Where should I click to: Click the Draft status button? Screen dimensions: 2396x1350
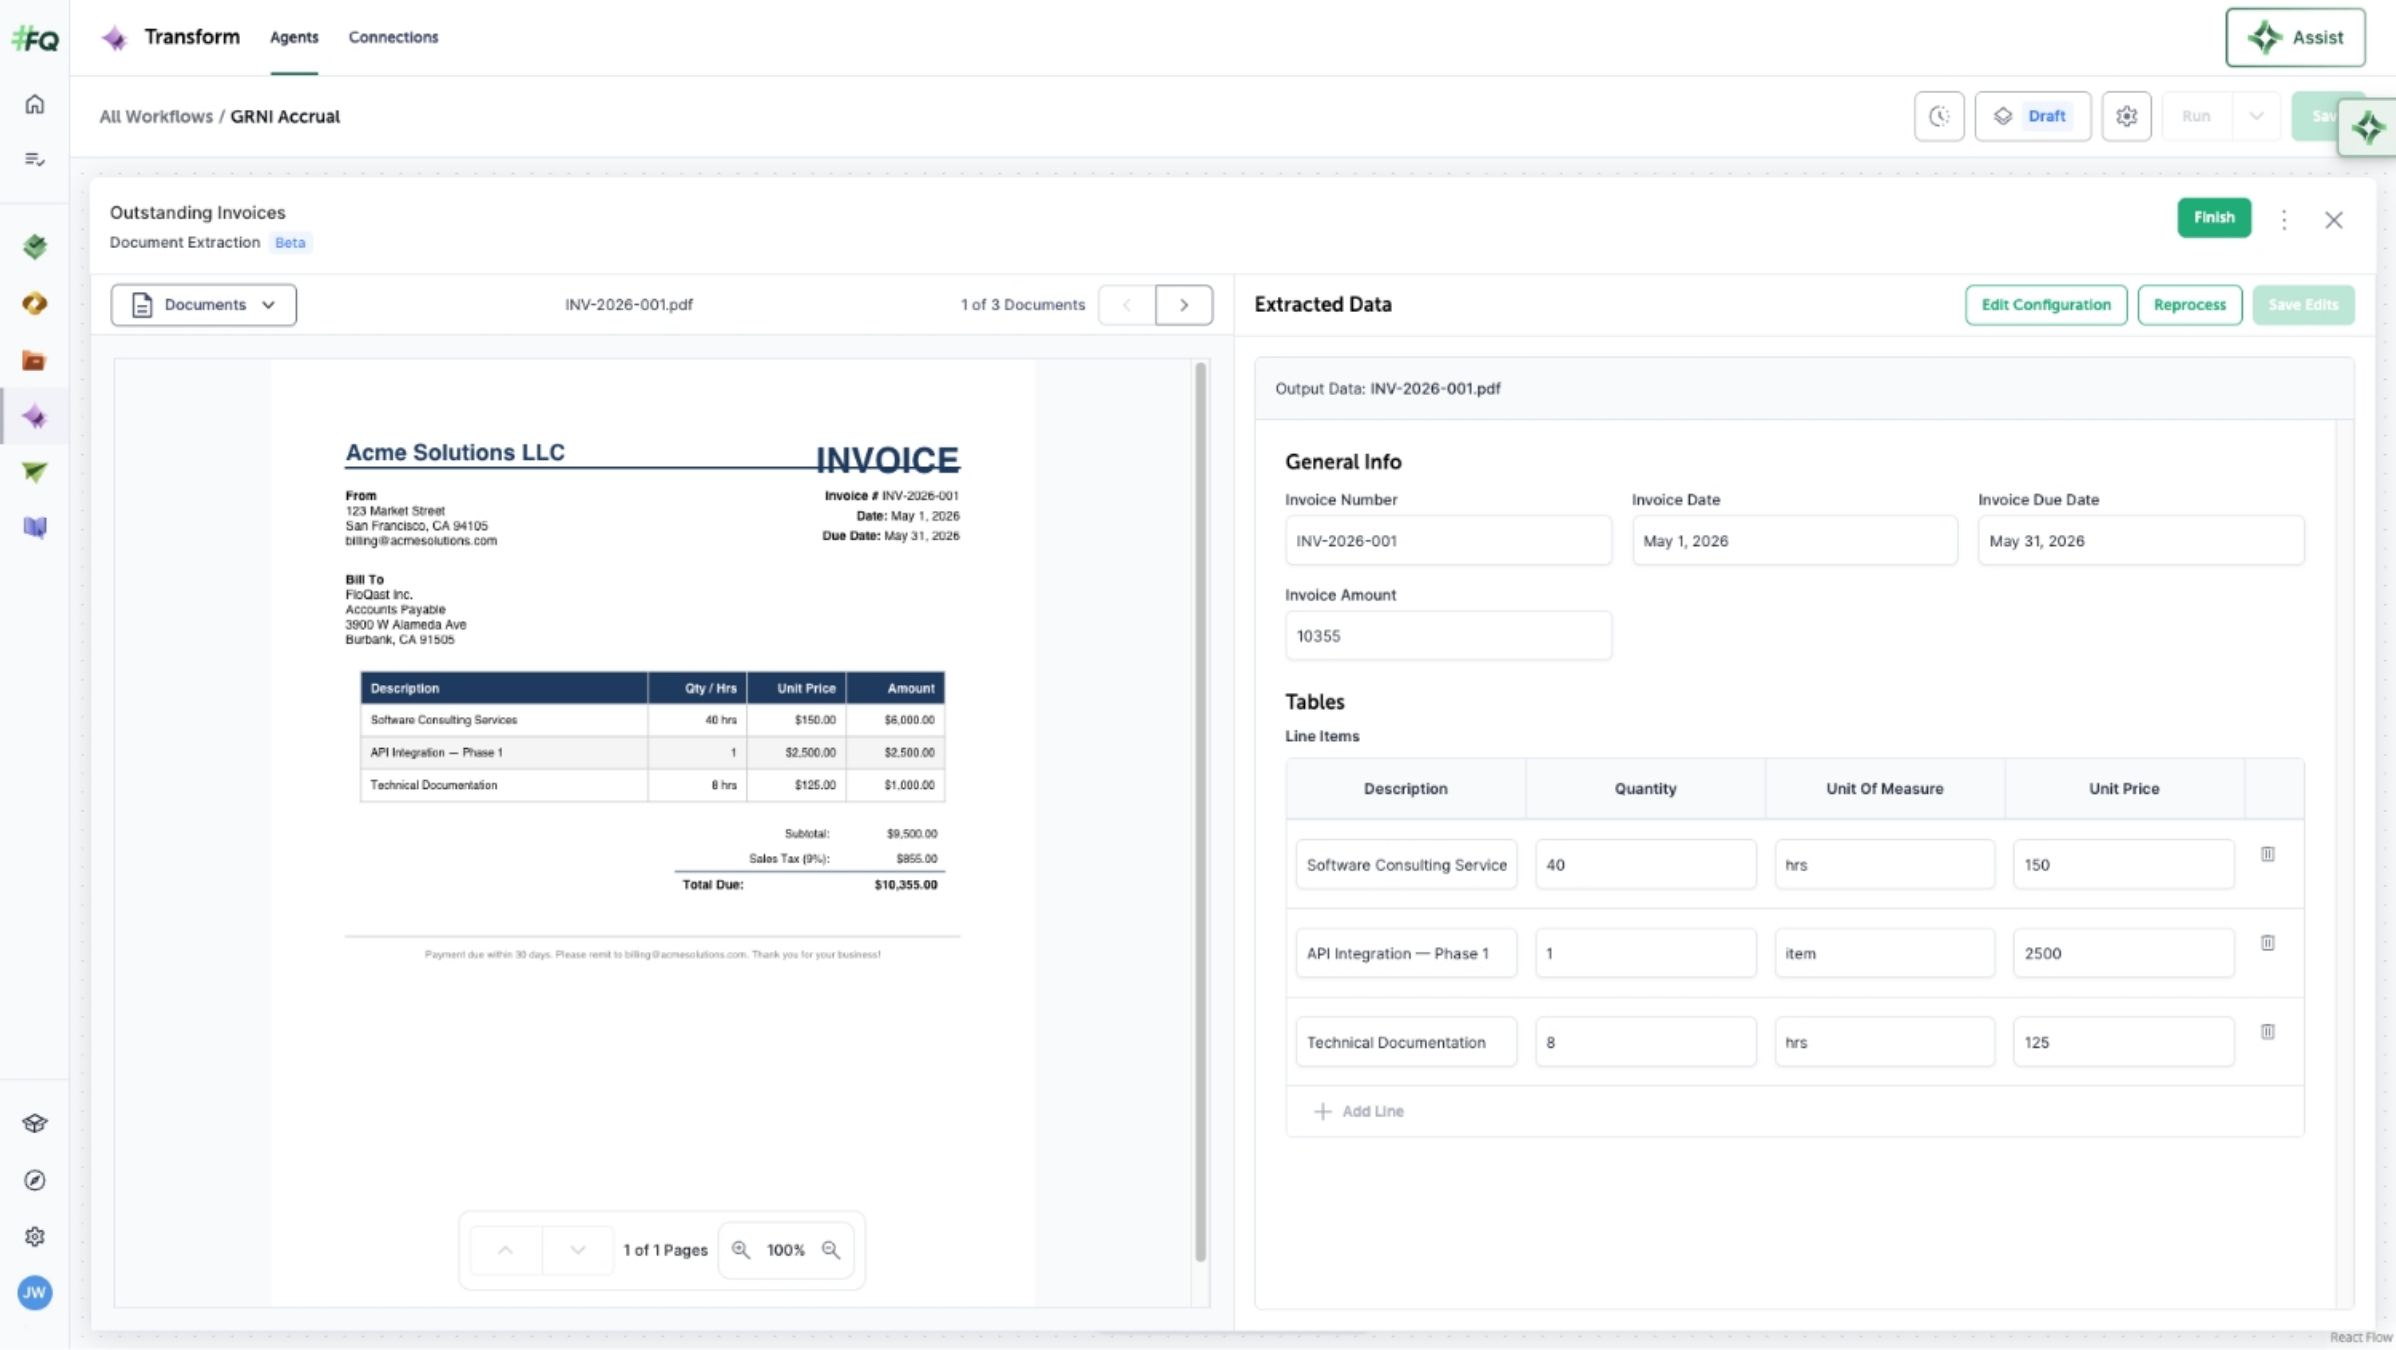(2032, 116)
